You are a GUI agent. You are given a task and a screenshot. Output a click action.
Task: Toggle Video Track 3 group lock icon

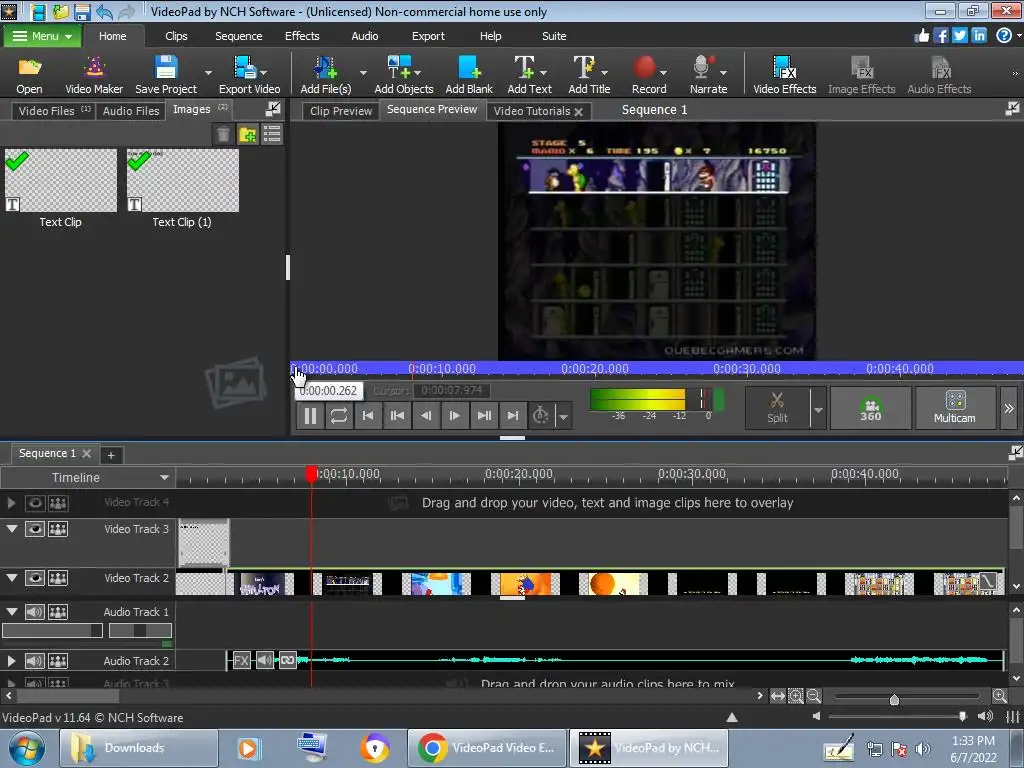pos(58,529)
